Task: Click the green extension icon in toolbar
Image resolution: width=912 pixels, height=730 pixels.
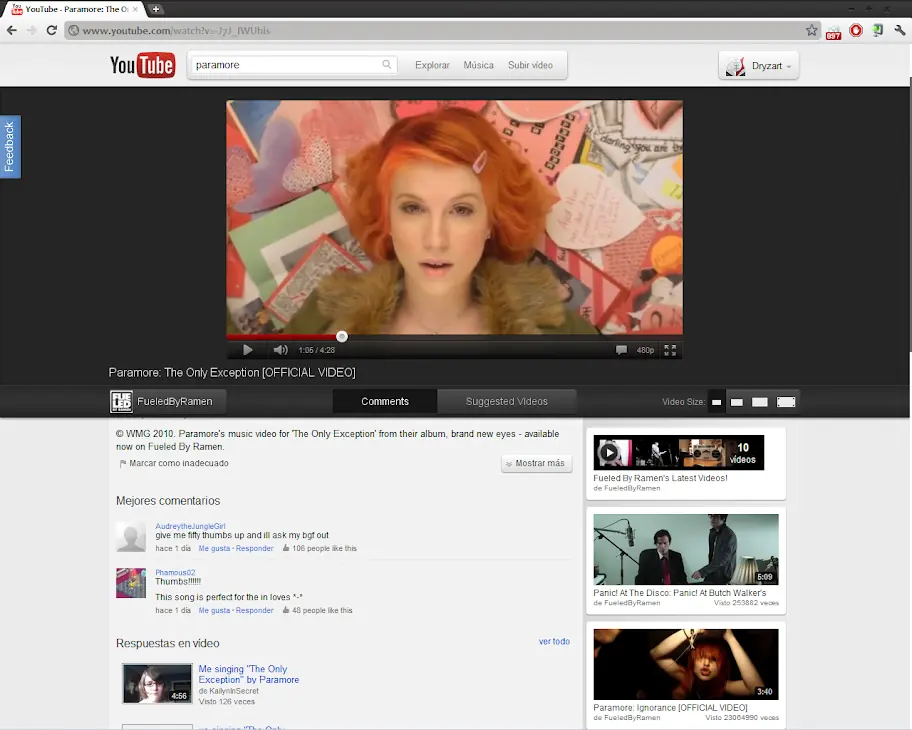Action: [878, 30]
